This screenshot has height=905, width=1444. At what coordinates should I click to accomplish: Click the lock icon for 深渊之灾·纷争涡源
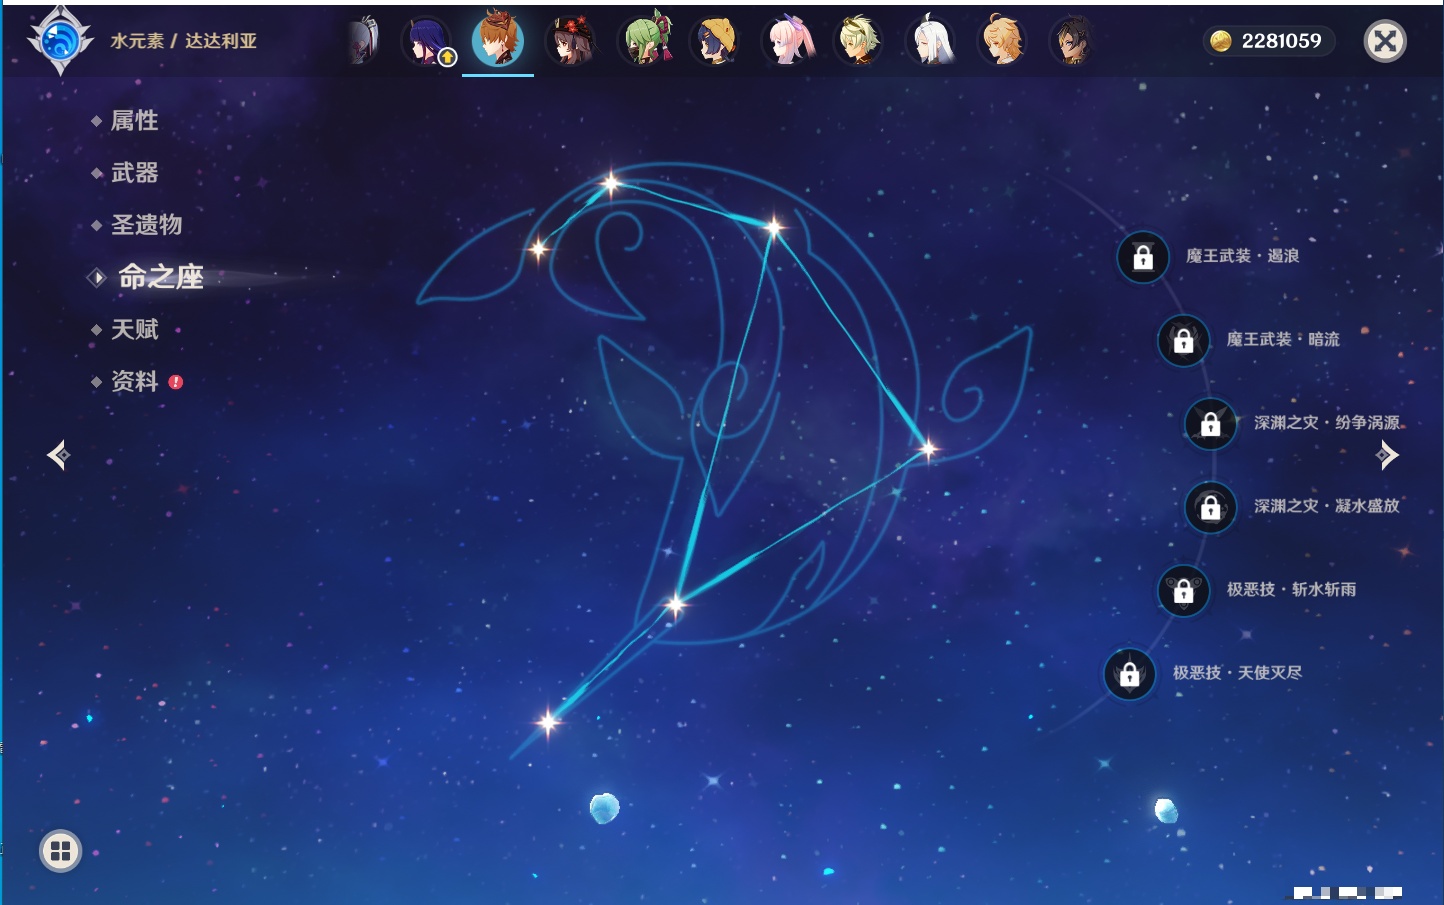[1210, 424]
